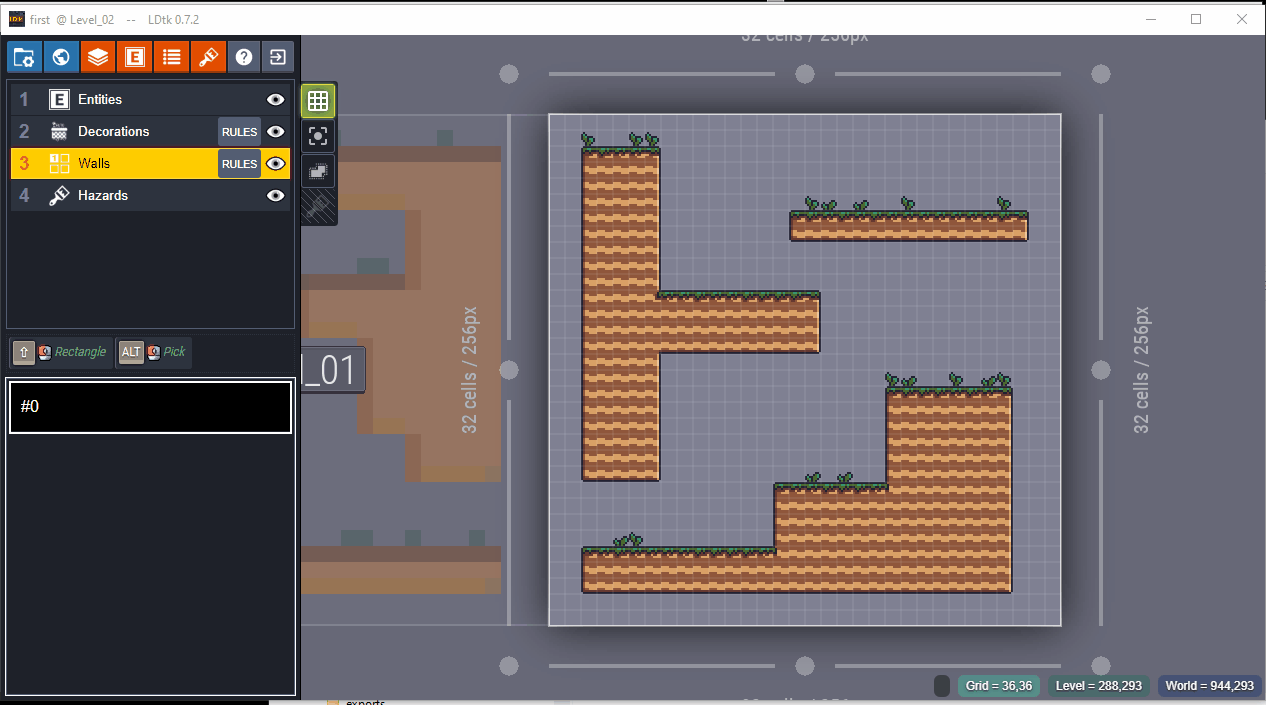Open RULES for the Decorations layer

[239, 132]
